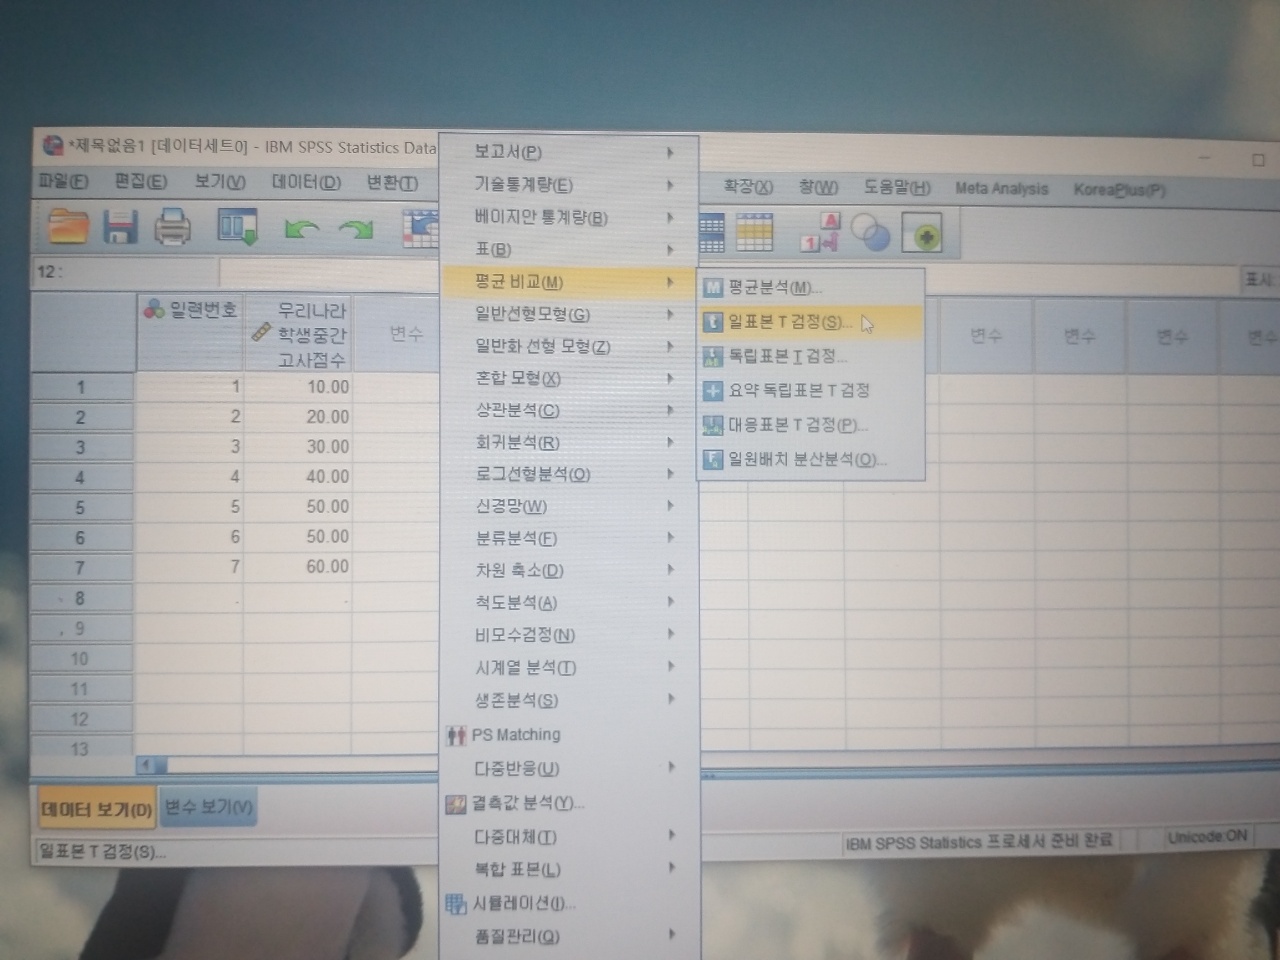Click the cell containing 60.00

(x=298, y=567)
